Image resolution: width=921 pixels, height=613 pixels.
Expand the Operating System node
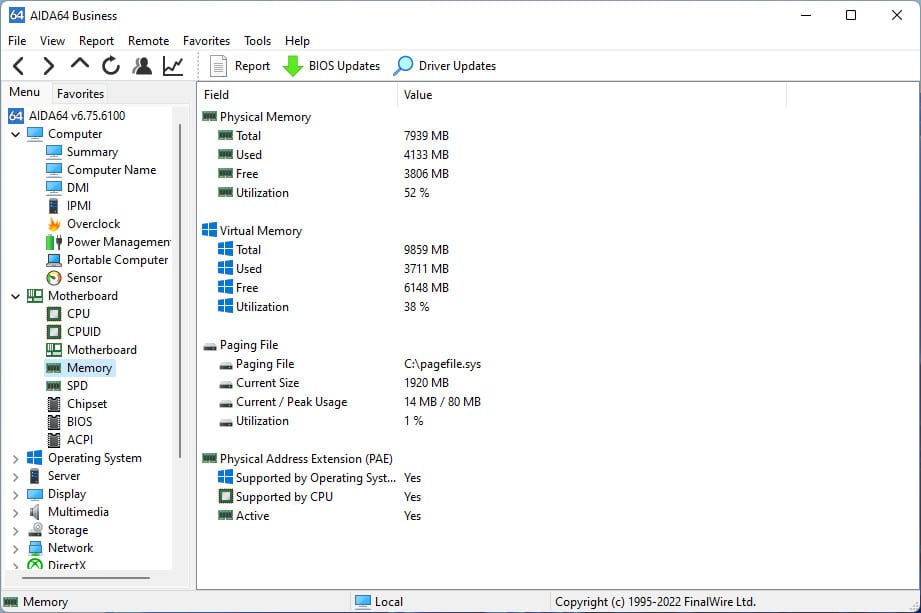pos(15,459)
